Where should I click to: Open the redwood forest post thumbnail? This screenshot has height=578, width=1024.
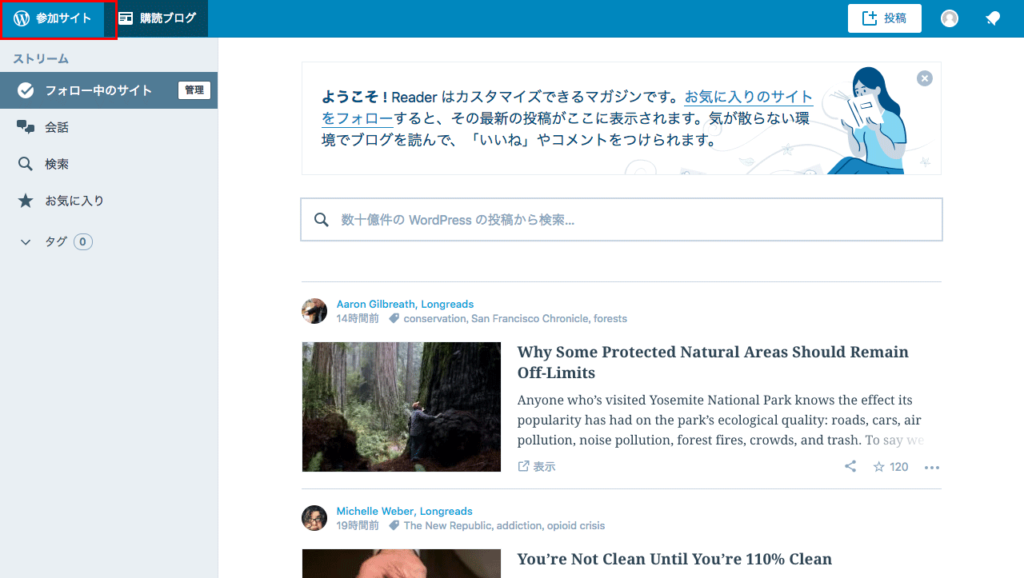click(401, 407)
